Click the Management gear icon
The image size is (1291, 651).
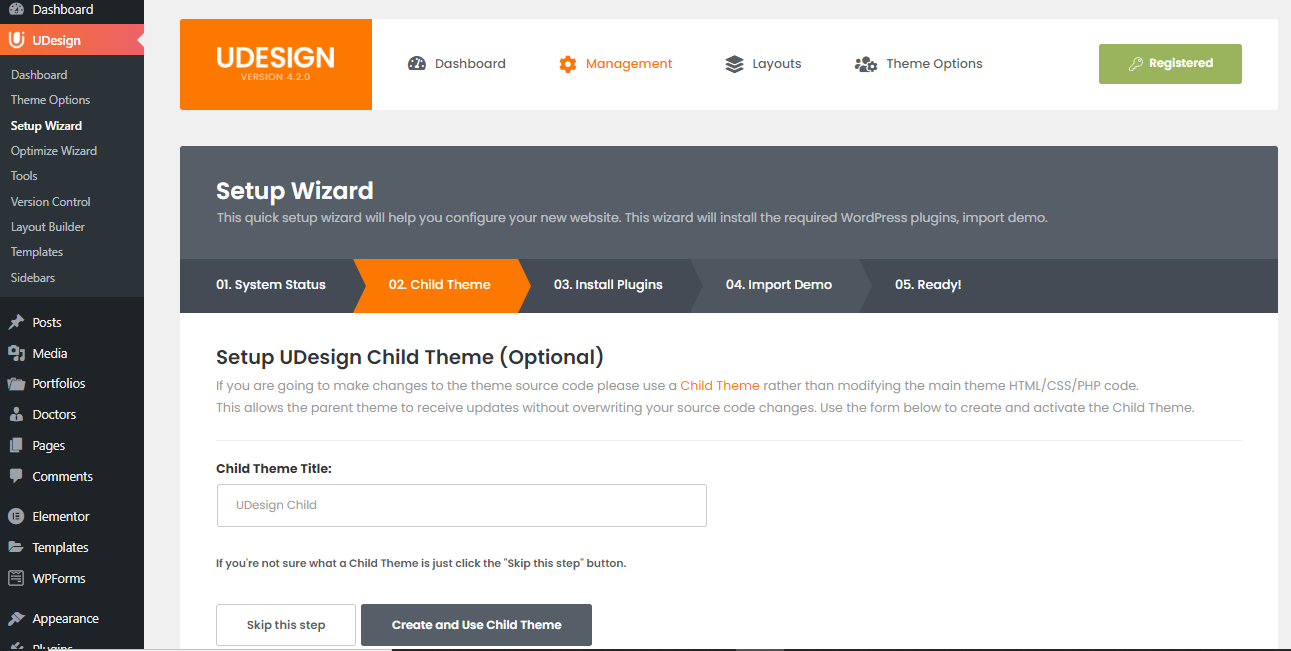(568, 64)
